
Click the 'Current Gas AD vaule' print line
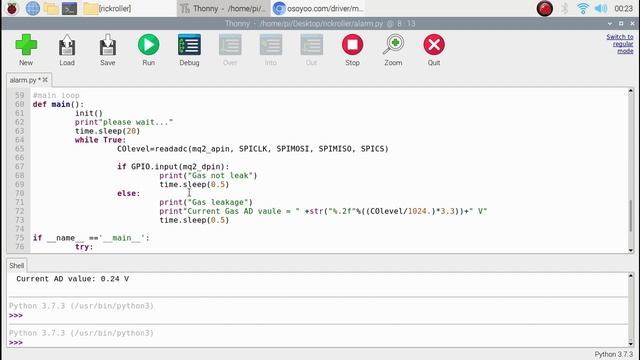coord(323,211)
